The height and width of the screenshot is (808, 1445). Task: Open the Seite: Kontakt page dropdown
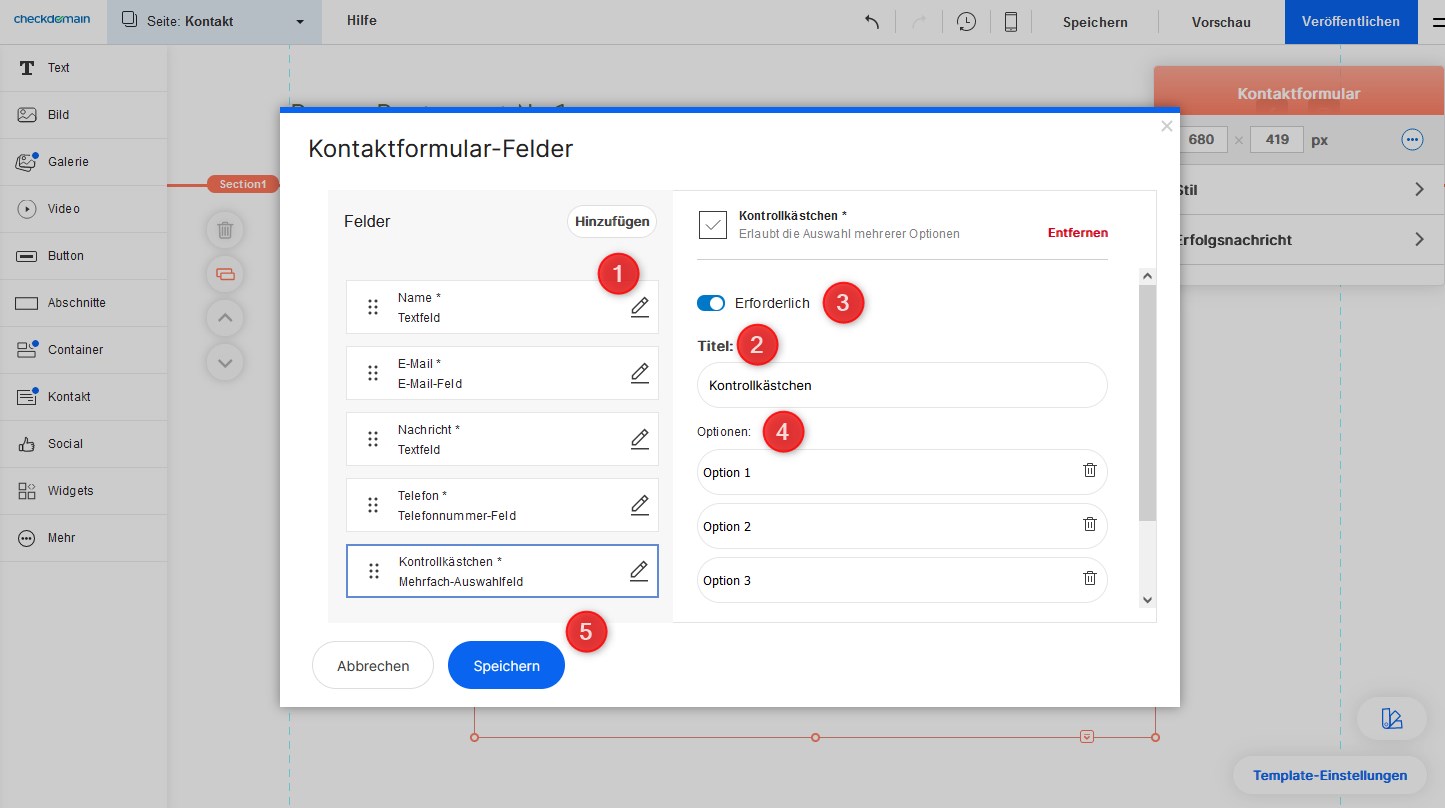click(x=214, y=22)
